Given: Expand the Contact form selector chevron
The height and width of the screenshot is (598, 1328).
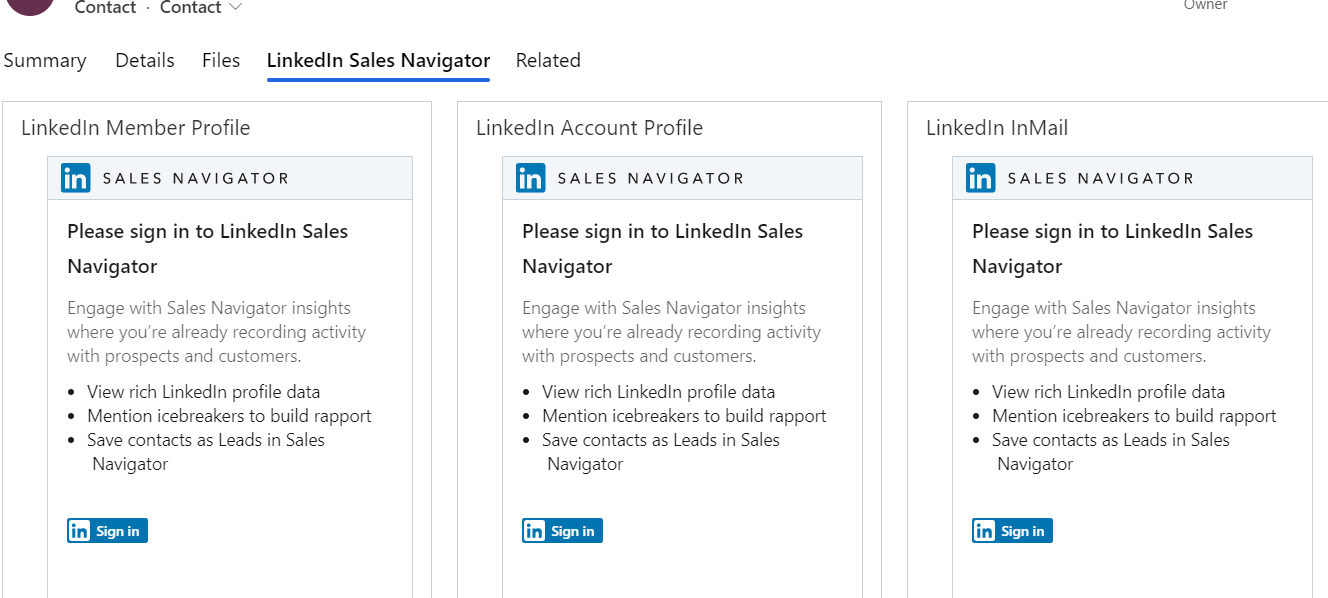Looking at the screenshot, I should click(235, 8).
